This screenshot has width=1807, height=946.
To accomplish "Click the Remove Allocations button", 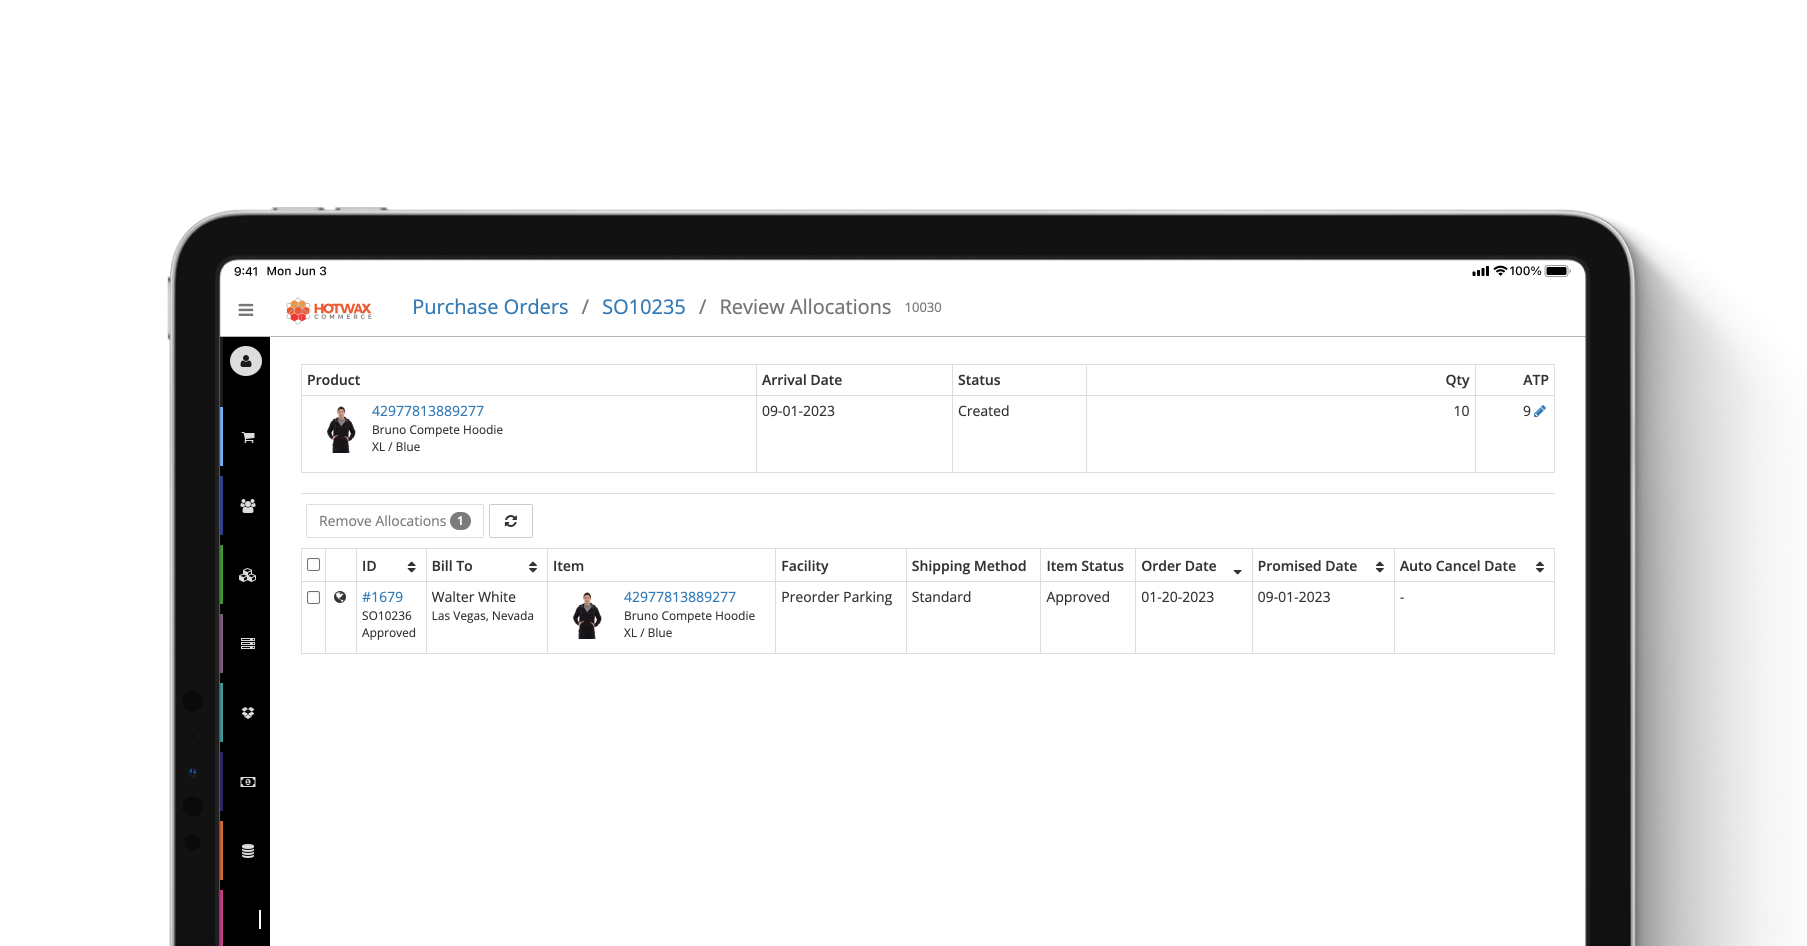I will click(x=394, y=521).
